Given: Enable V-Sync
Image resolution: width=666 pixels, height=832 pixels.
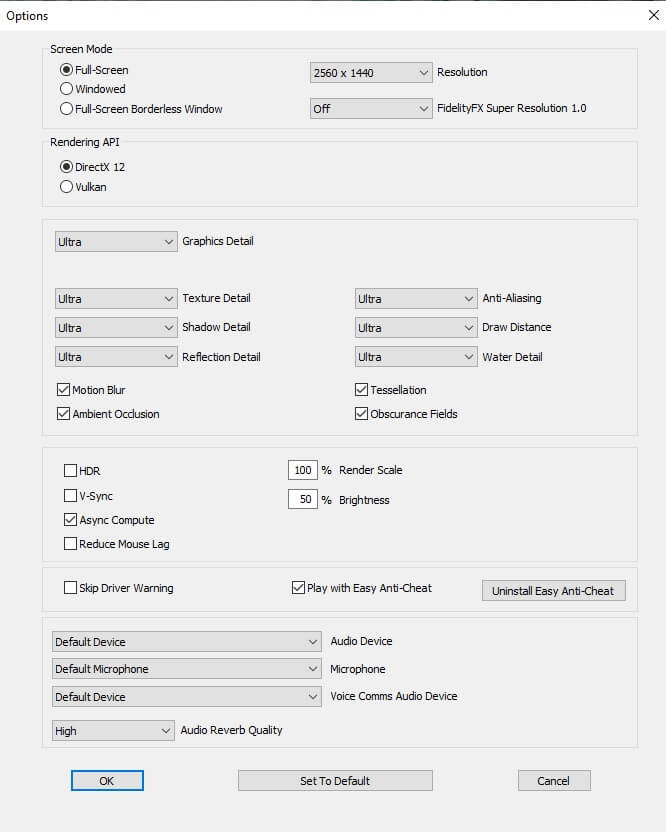Looking at the screenshot, I should [x=70, y=495].
